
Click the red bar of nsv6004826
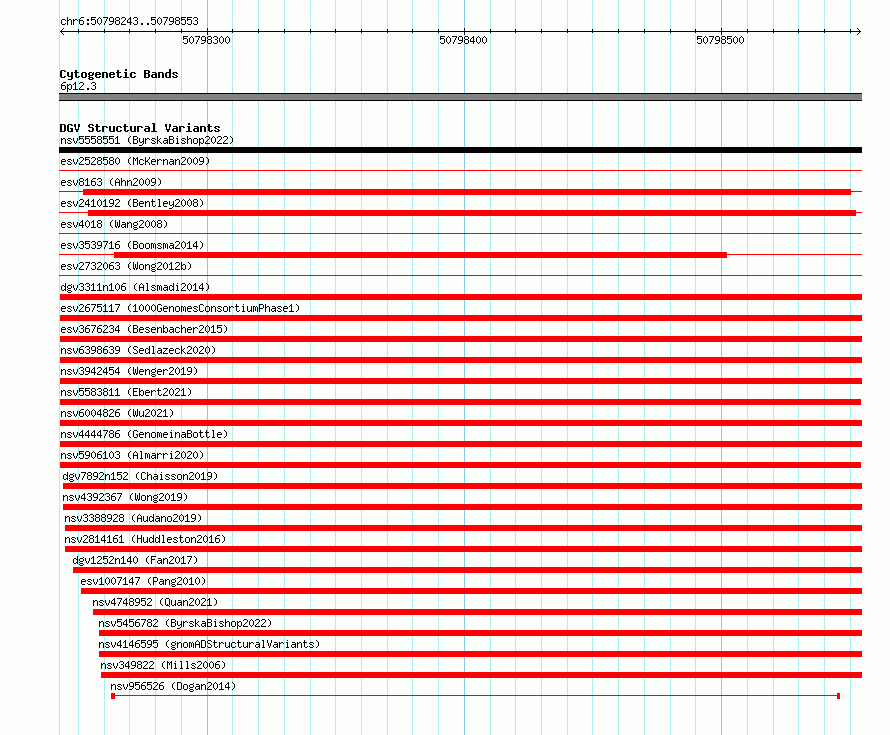point(460,423)
